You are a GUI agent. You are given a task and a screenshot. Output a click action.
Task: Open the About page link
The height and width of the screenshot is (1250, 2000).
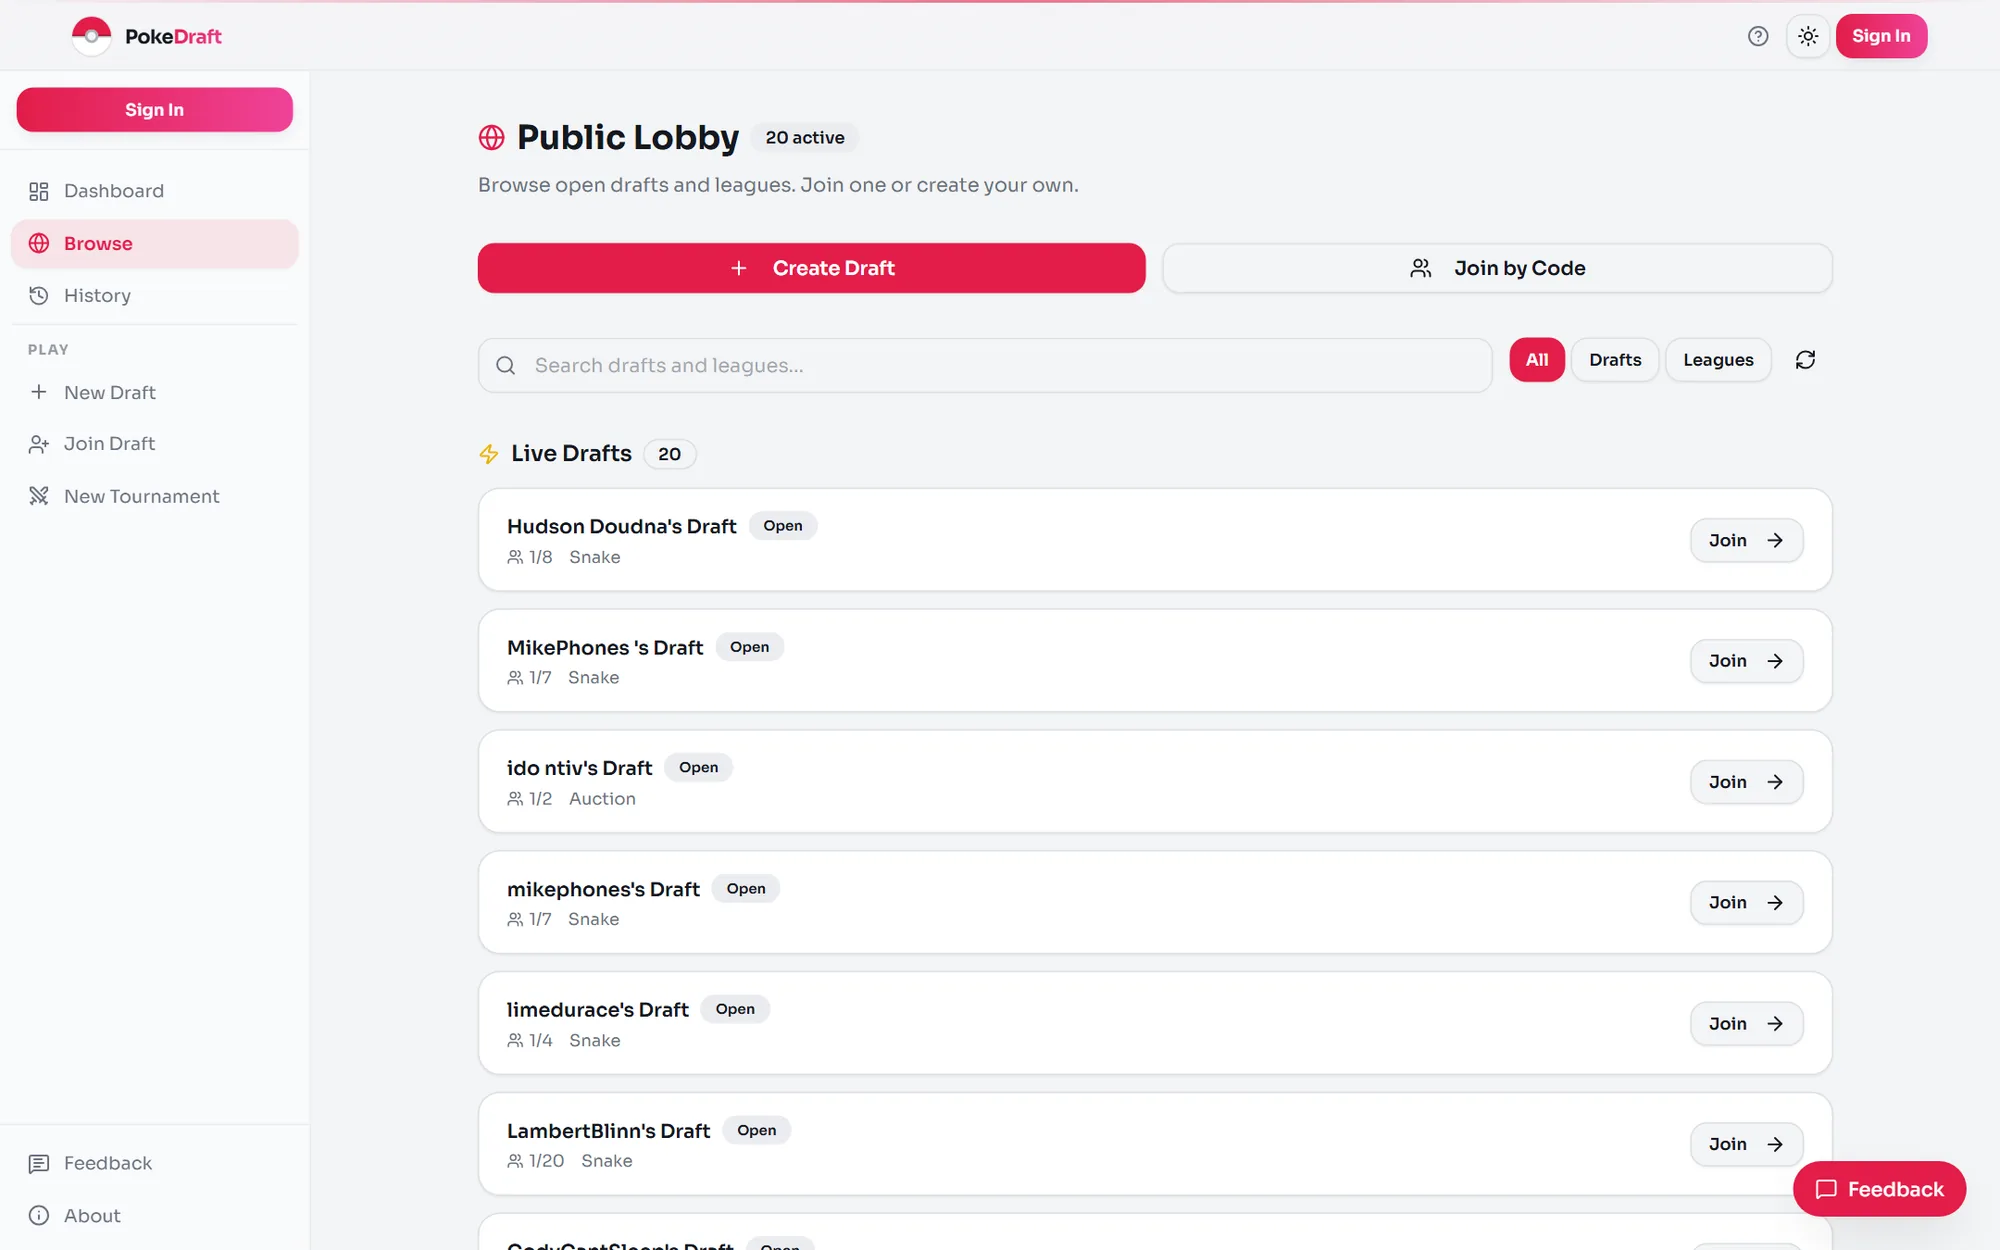tap(155, 1216)
